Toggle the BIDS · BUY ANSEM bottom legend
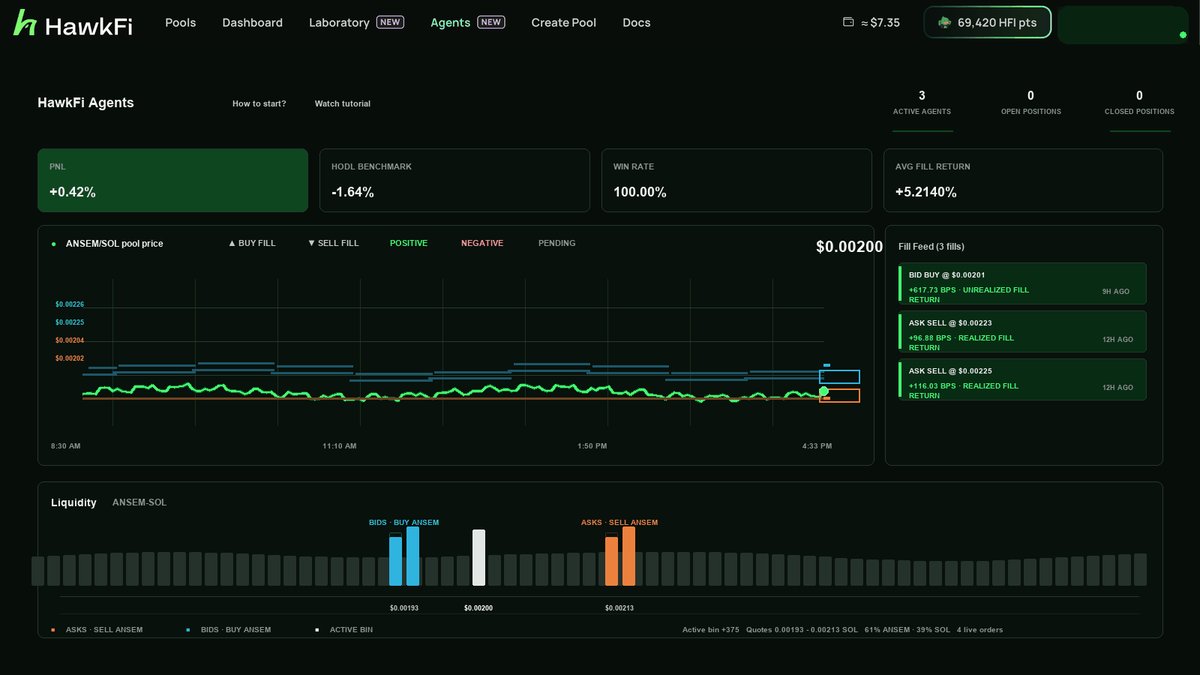The image size is (1200, 675). point(228,630)
